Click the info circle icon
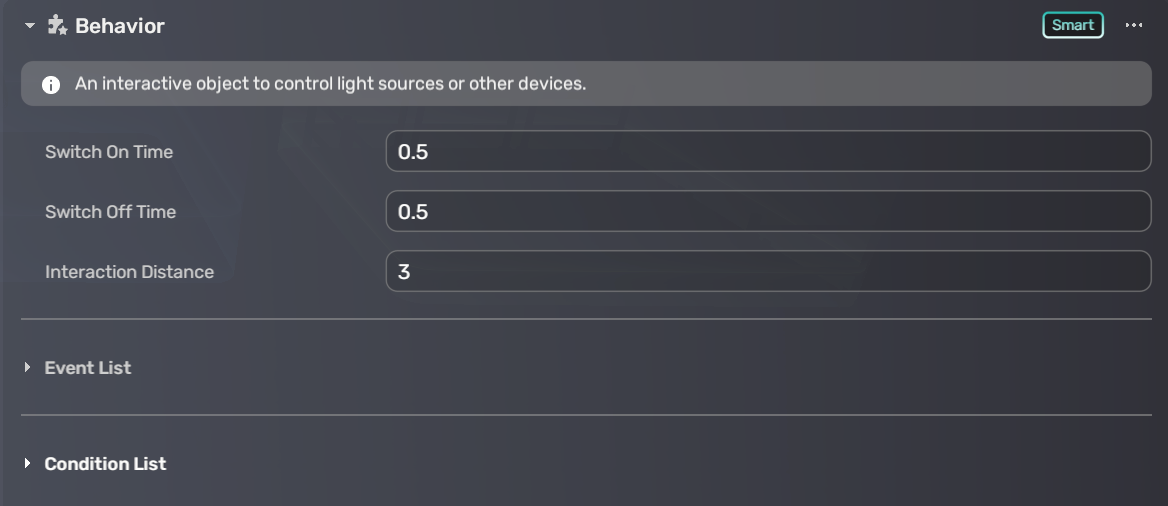Image resolution: width=1168 pixels, height=506 pixels. coord(51,85)
